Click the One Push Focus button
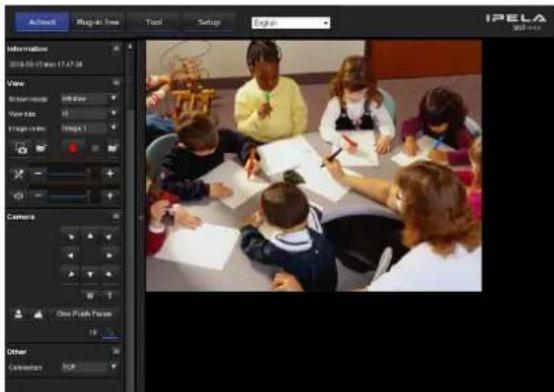 [x=84, y=314]
